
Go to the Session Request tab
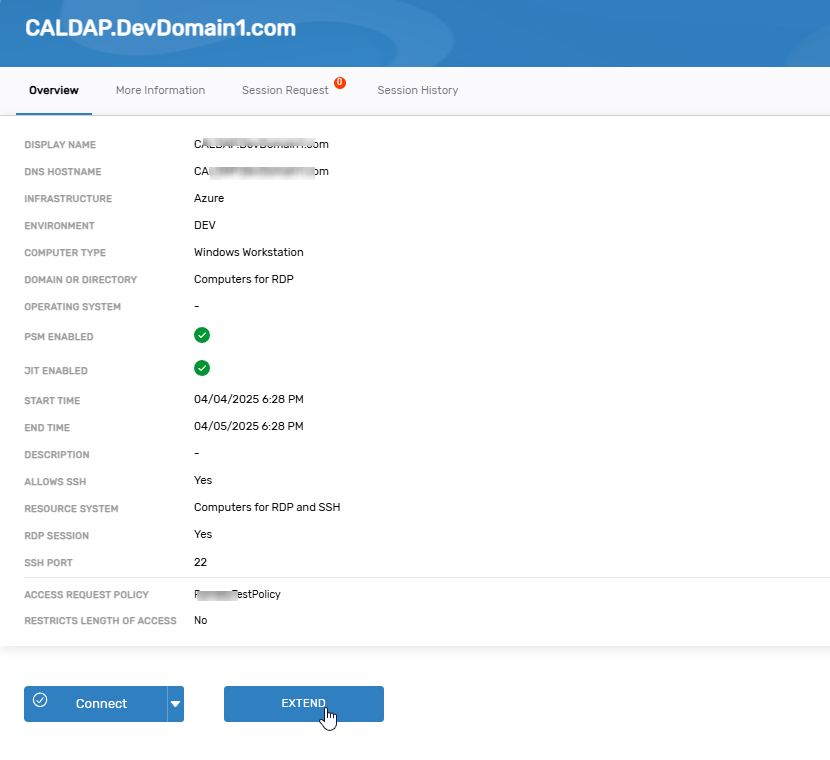coord(285,90)
